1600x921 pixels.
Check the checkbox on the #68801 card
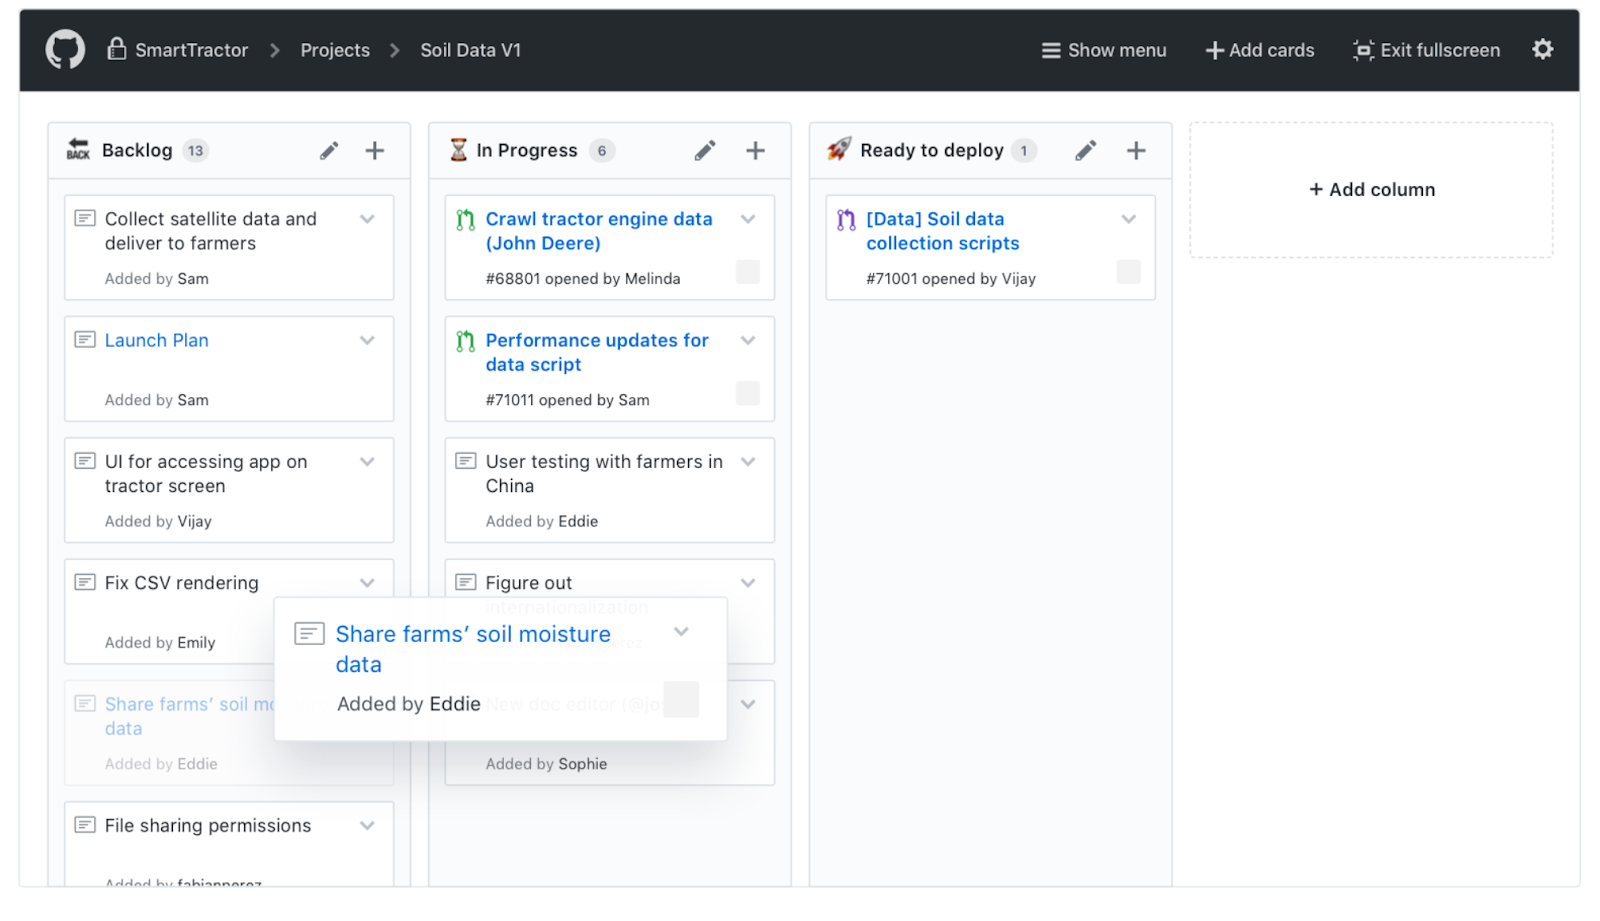(x=748, y=271)
